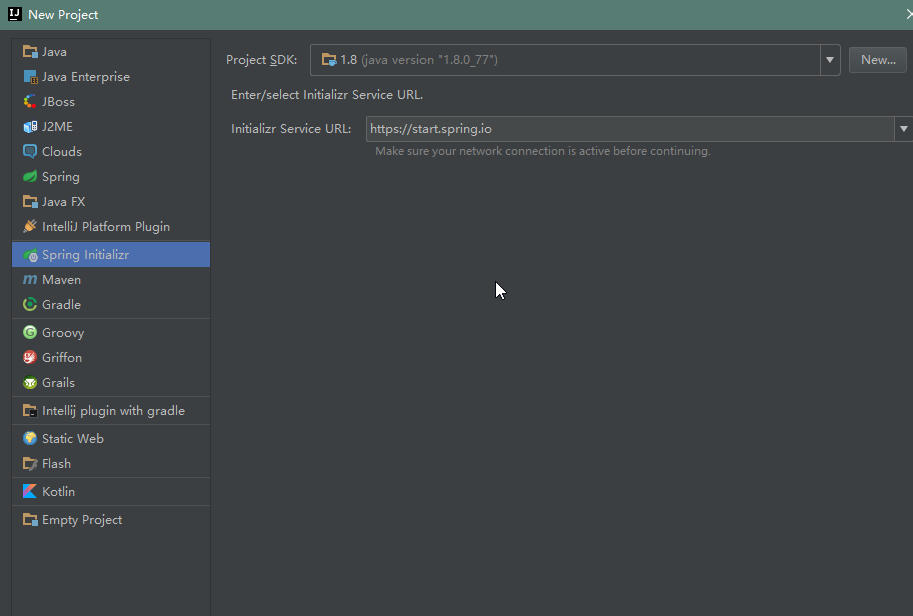Select the JBoss icon

tap(30, 102)
